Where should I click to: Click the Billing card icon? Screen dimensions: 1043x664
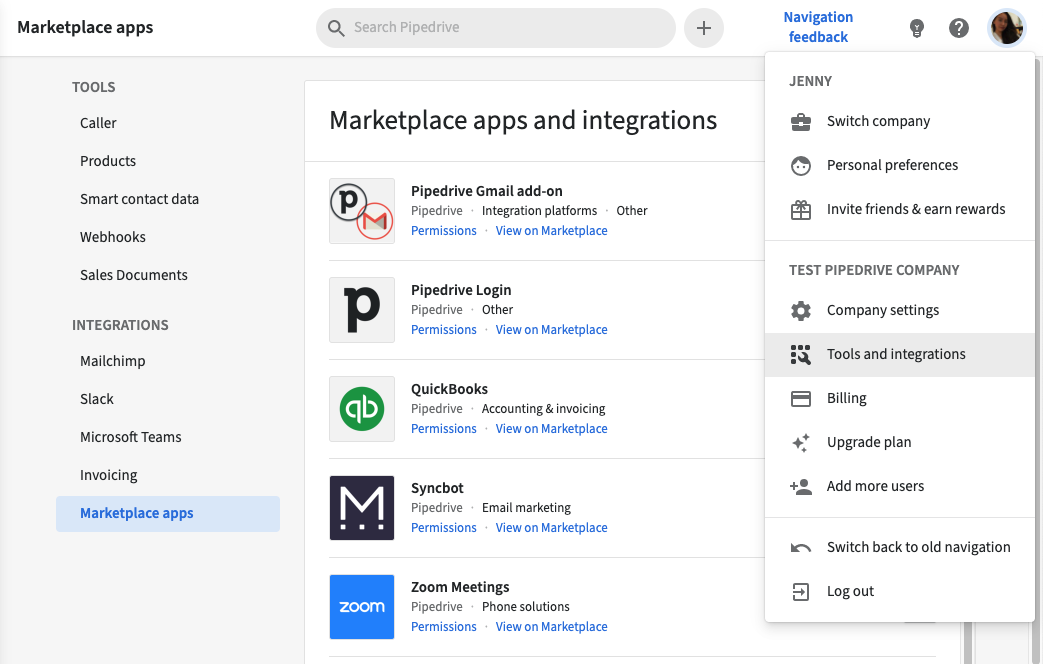(801, 399)
